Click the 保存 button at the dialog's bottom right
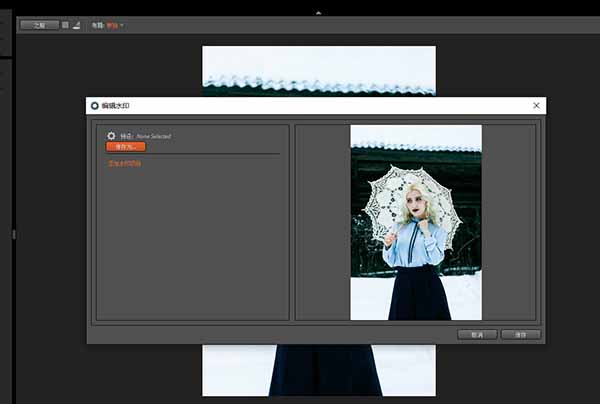The image size is (600, 404). (x=520, y=334)
